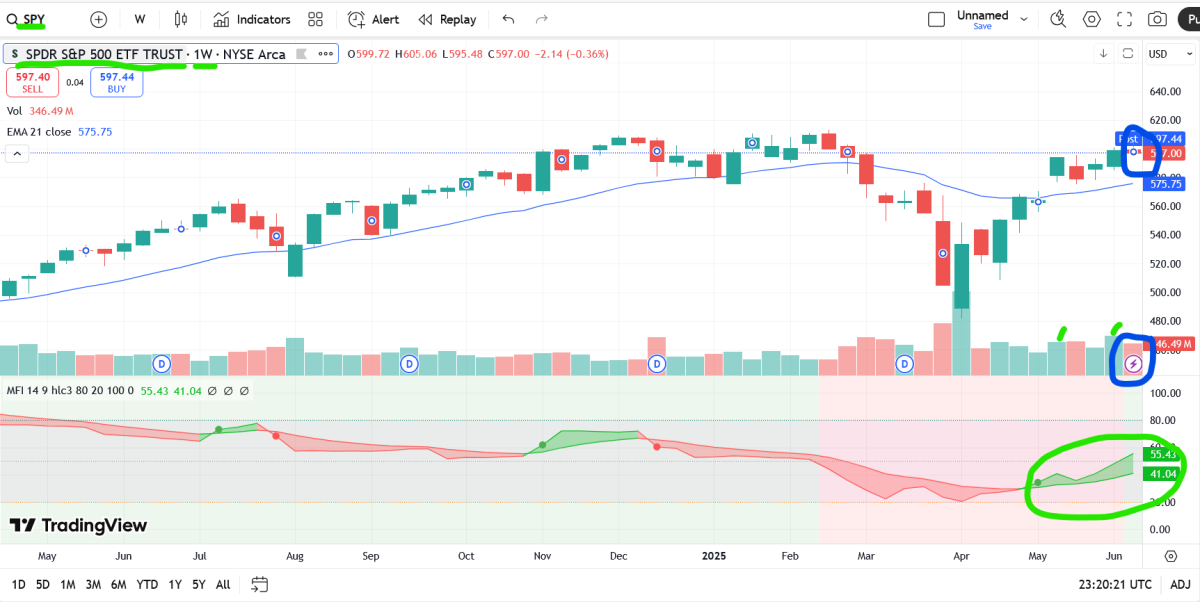The width and height of the screenshot is (1200, 602).
Task: Open the indicator templates grid icon
Action: tap(316, 19)
